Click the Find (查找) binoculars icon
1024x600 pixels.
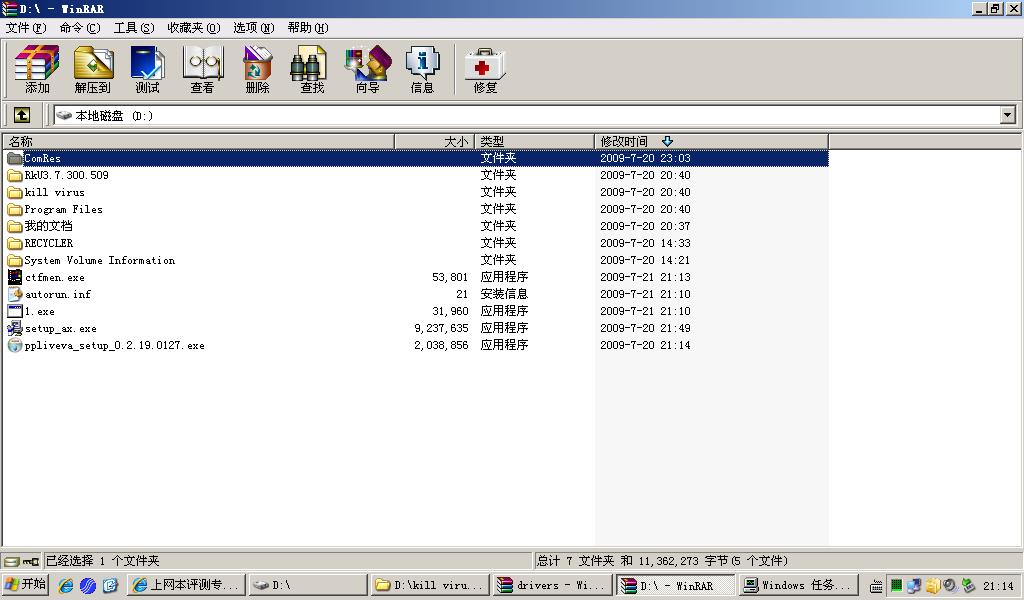point(312,69)
